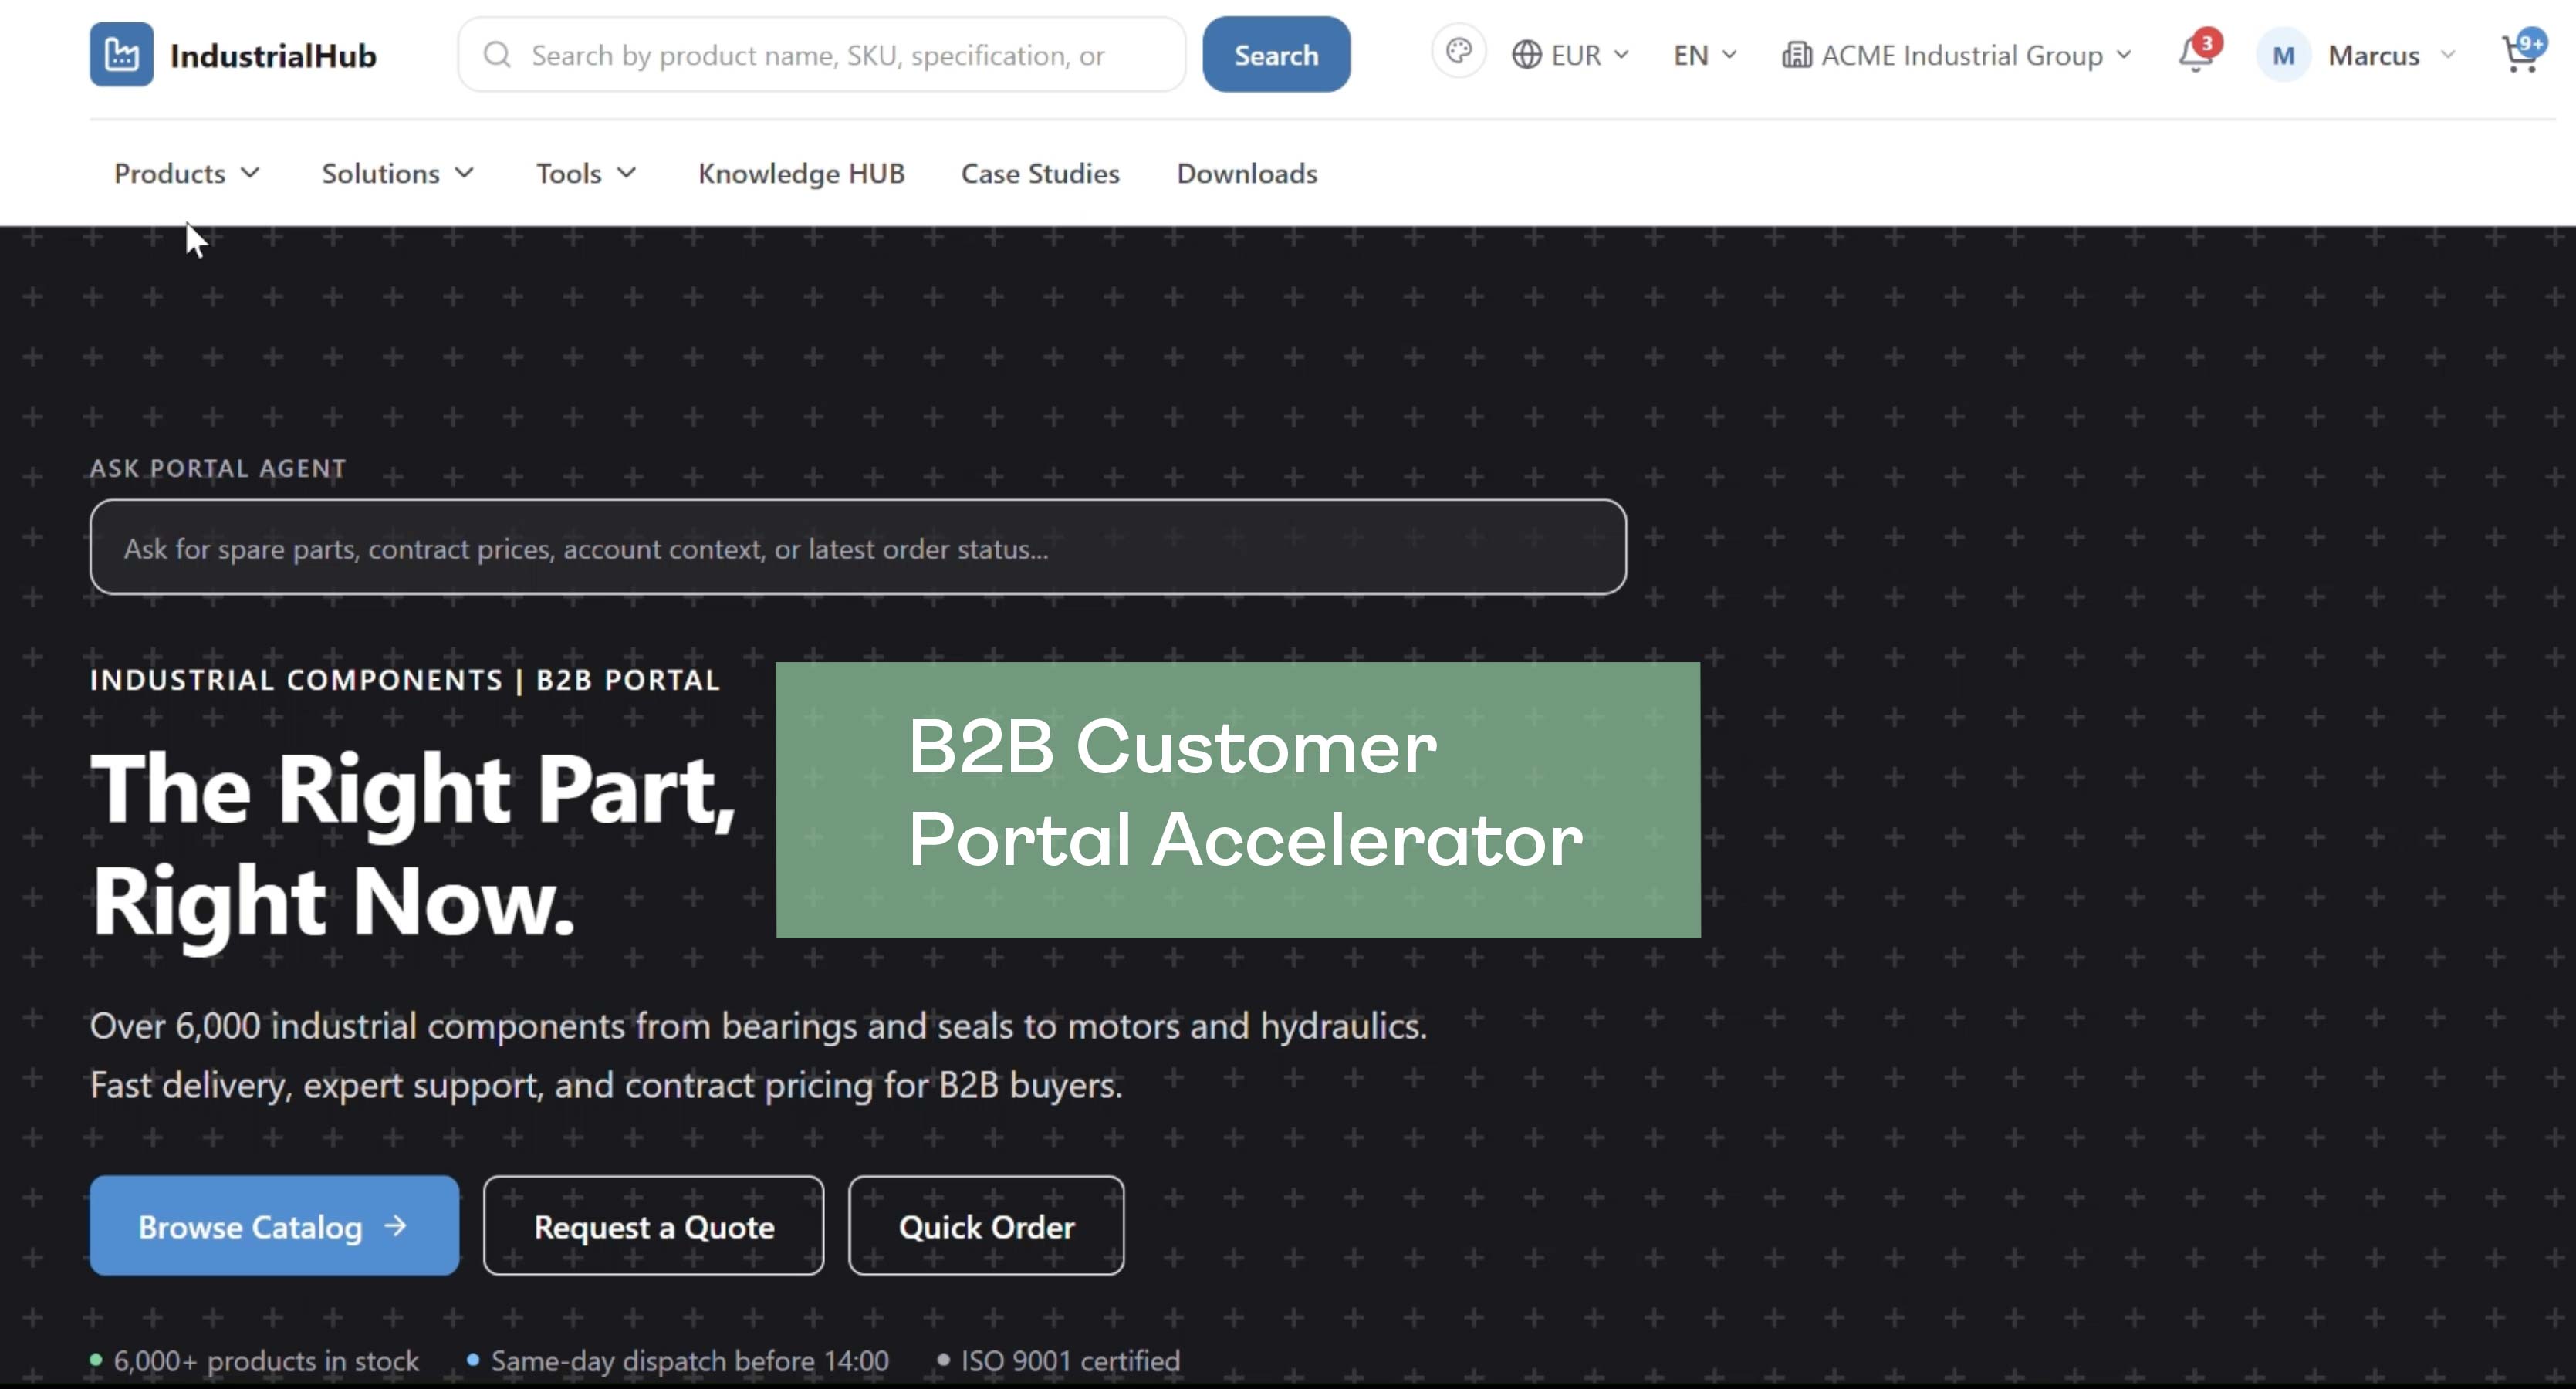This screenshot has width=2576, height=1389.
Task: Expand the EUR currency dropdown
Action: click(x=1570, y=55)
